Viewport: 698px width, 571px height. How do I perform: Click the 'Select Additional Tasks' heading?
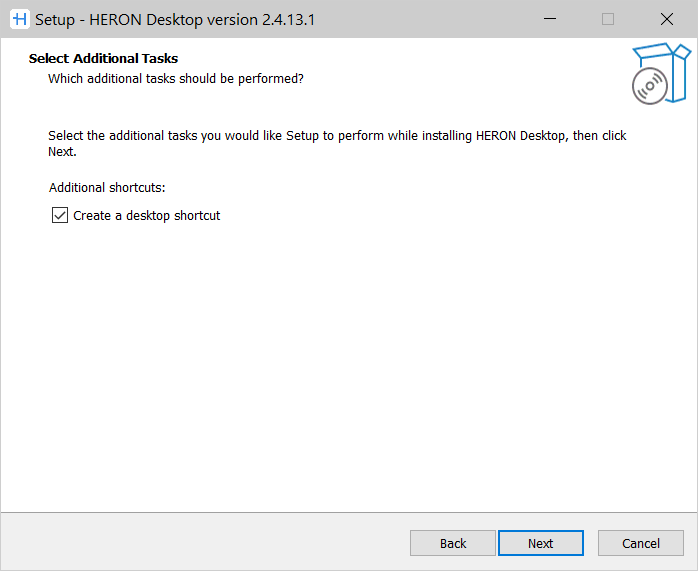click(x=103, y=59)
